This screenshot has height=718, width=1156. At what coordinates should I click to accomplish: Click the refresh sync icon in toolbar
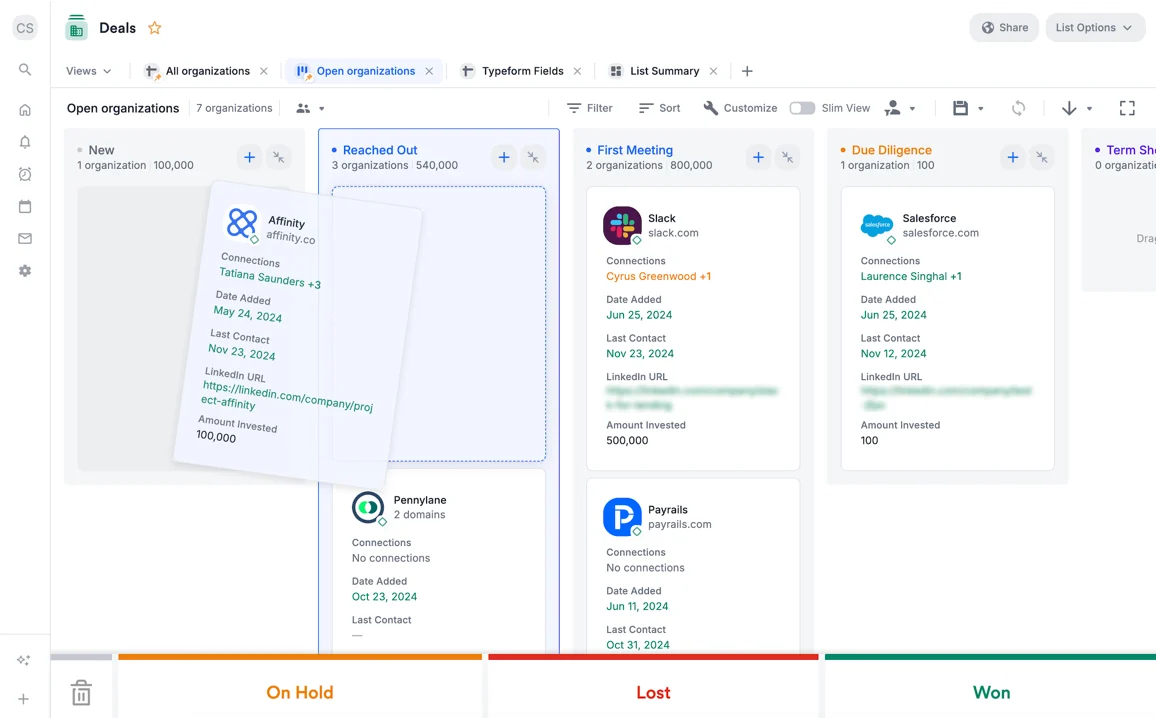pyautogui.click(x=1018, y=108)
